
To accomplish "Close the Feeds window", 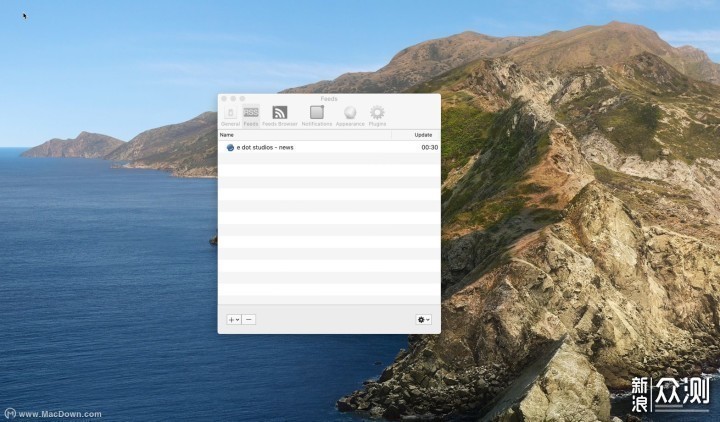I will (224, 99).
